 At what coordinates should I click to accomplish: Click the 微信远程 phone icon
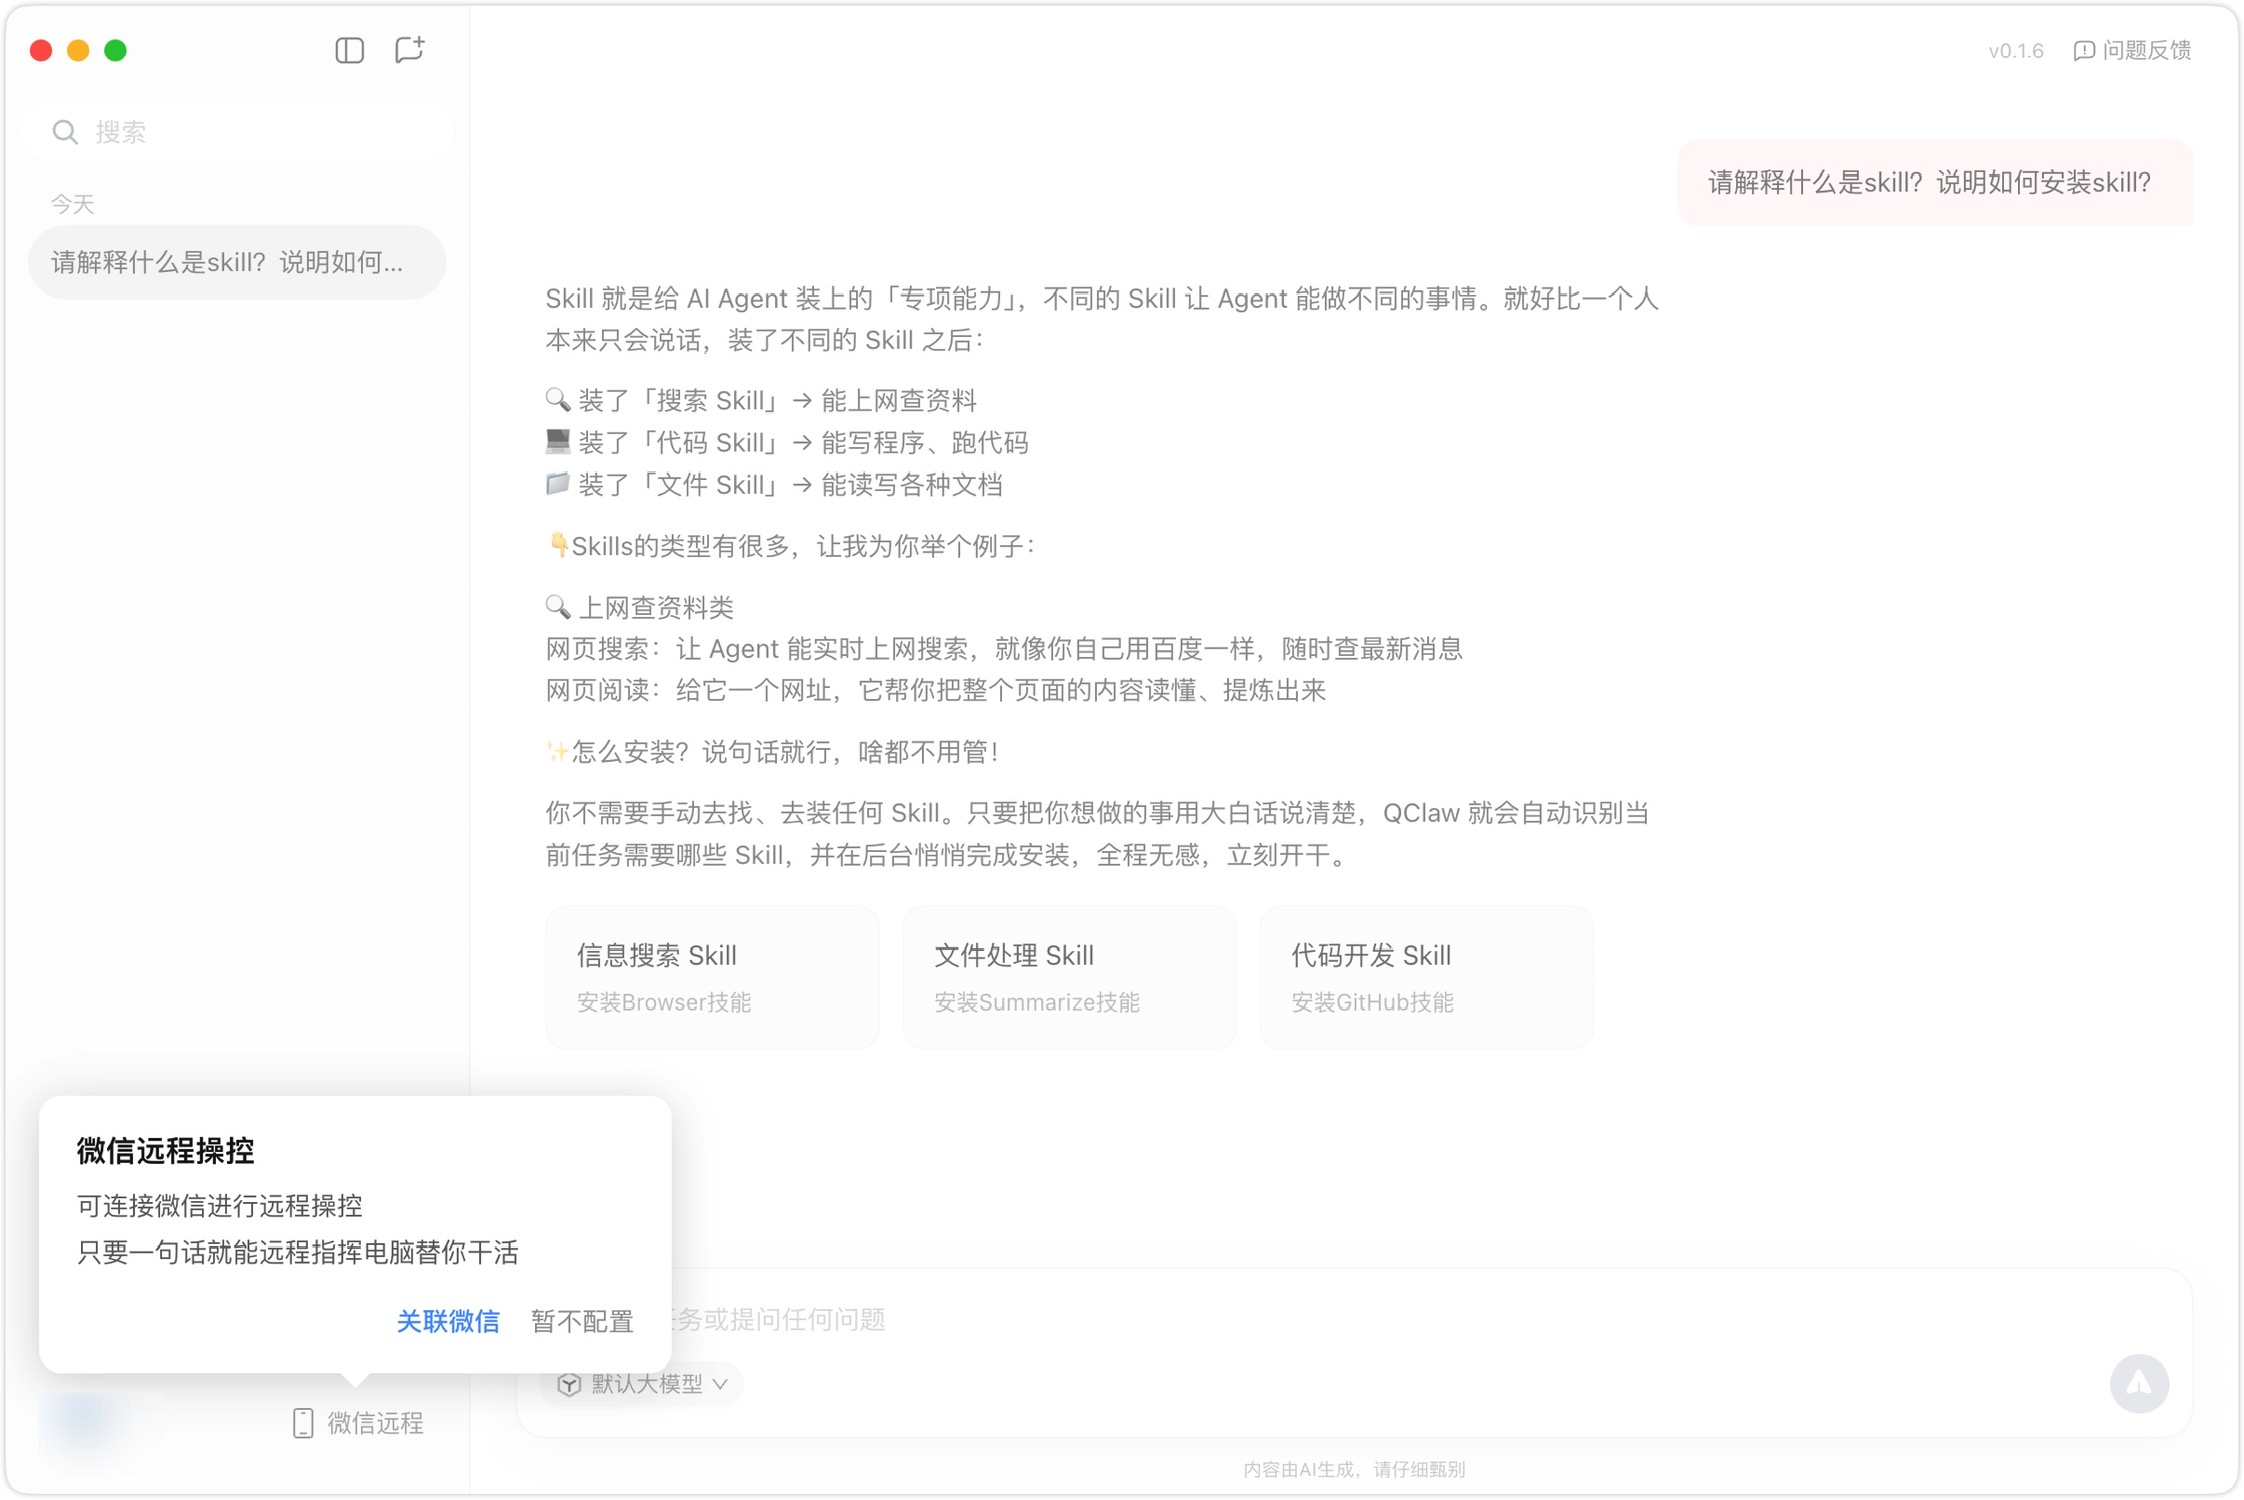coord(303,1422)
